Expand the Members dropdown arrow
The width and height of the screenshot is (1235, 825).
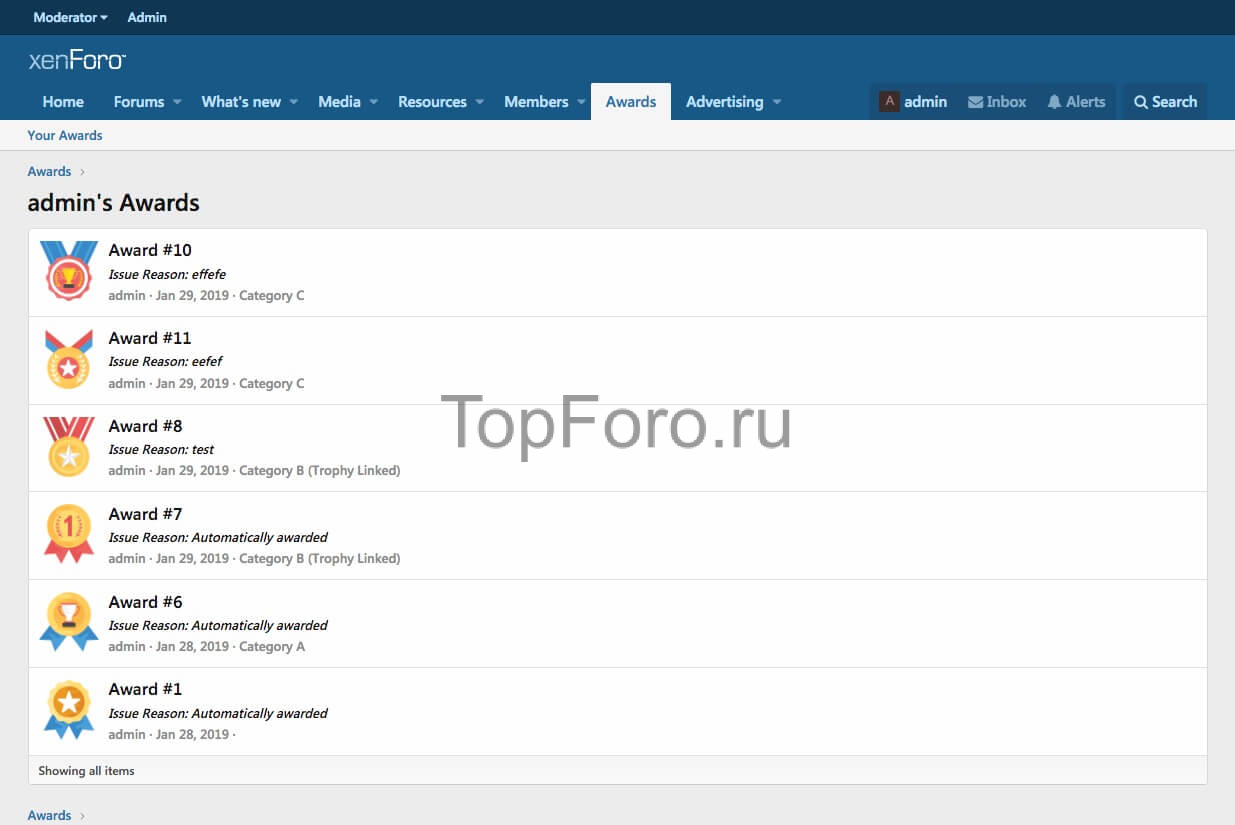[581, 102]
